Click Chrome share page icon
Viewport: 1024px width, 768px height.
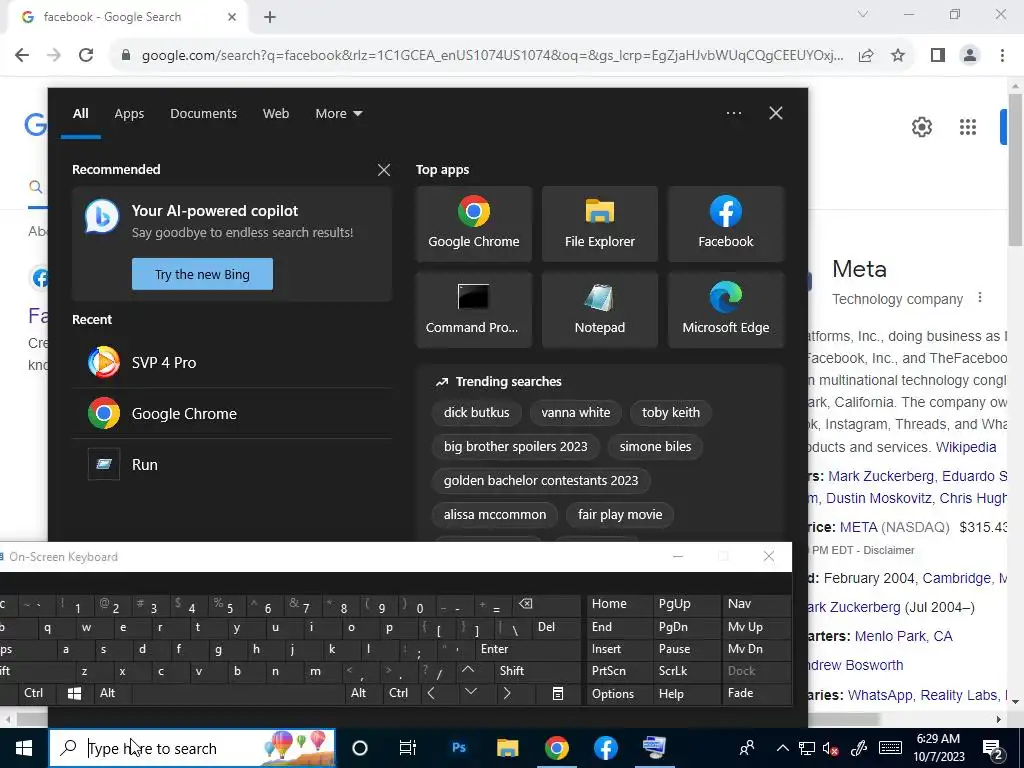pyautogui.click(x=866, y=55)
